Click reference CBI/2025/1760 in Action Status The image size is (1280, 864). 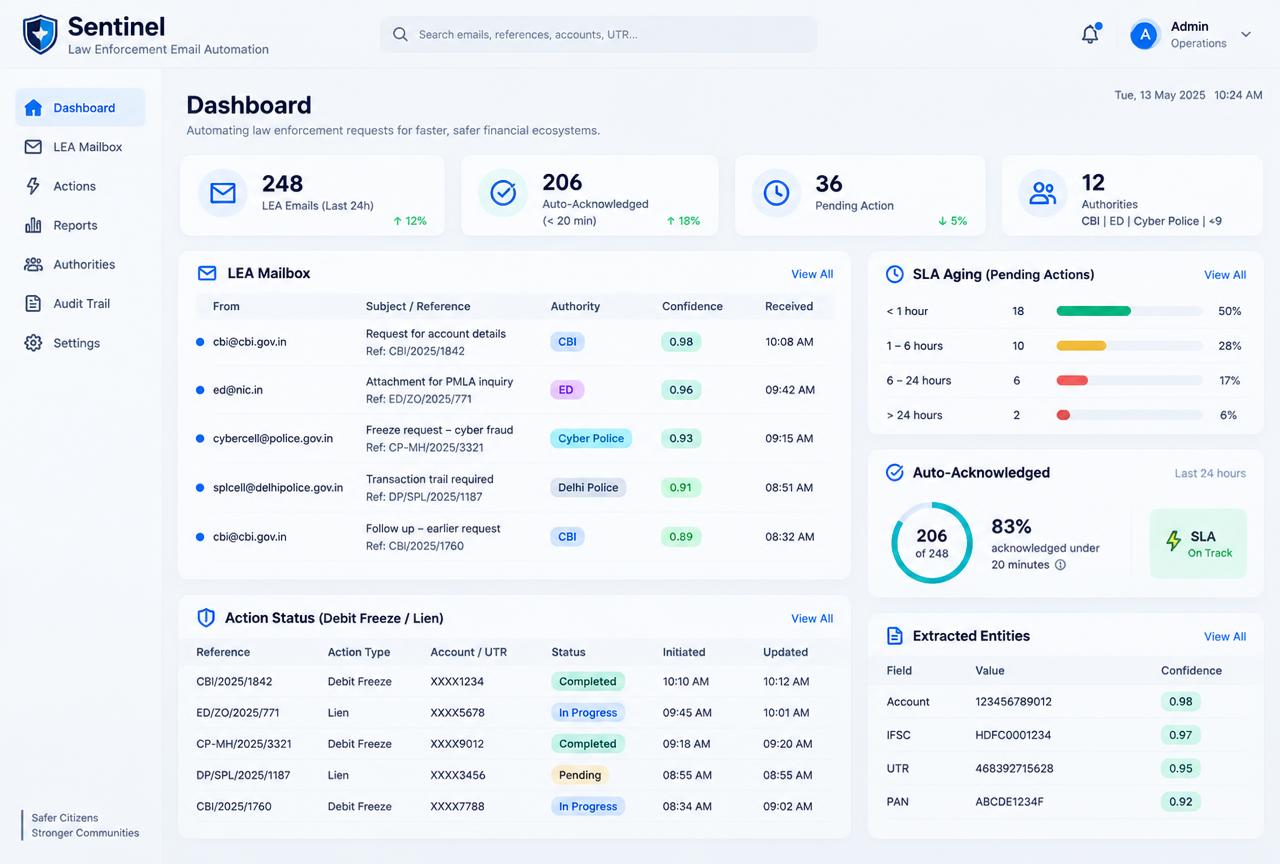click(234, 807)
